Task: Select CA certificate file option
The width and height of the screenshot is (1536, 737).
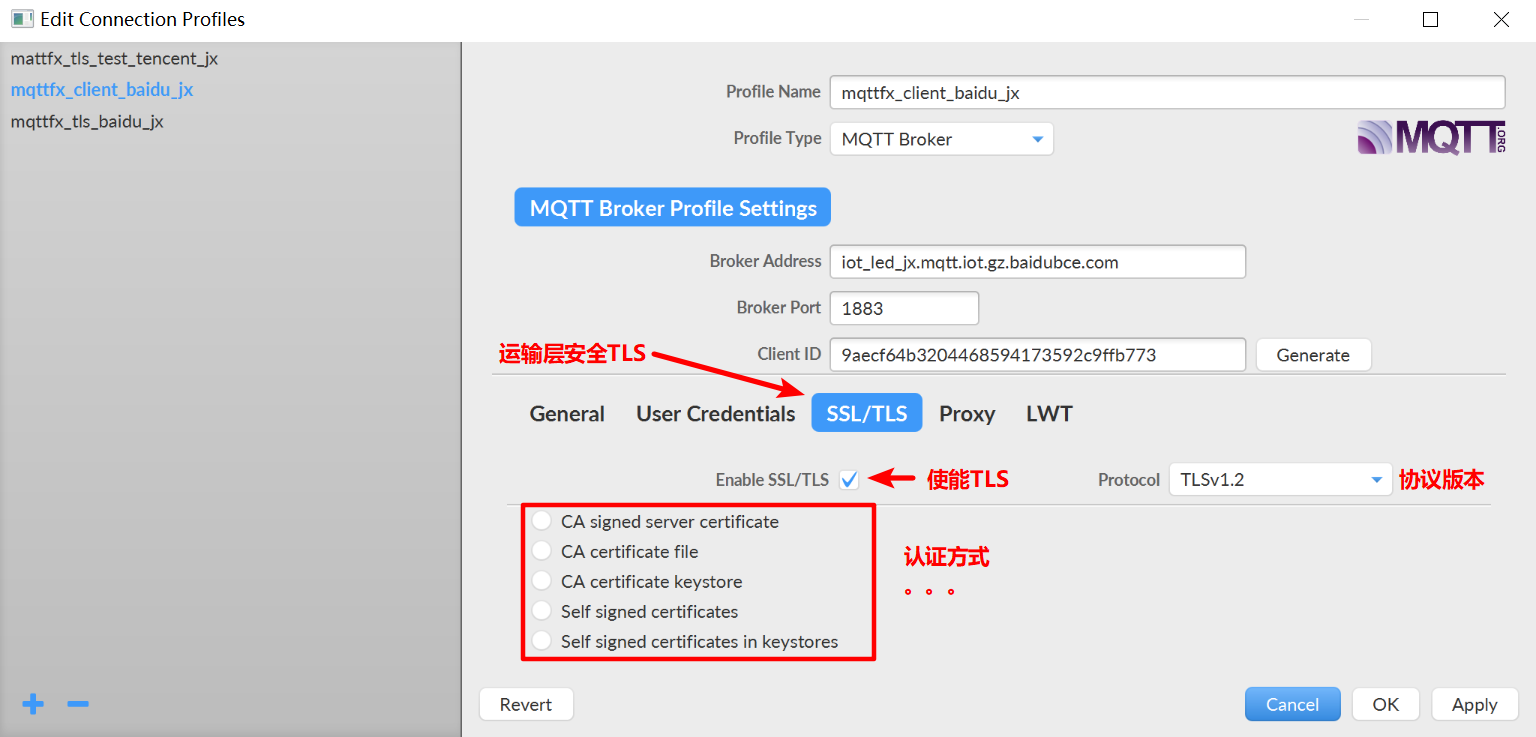Action: (542, 551)
